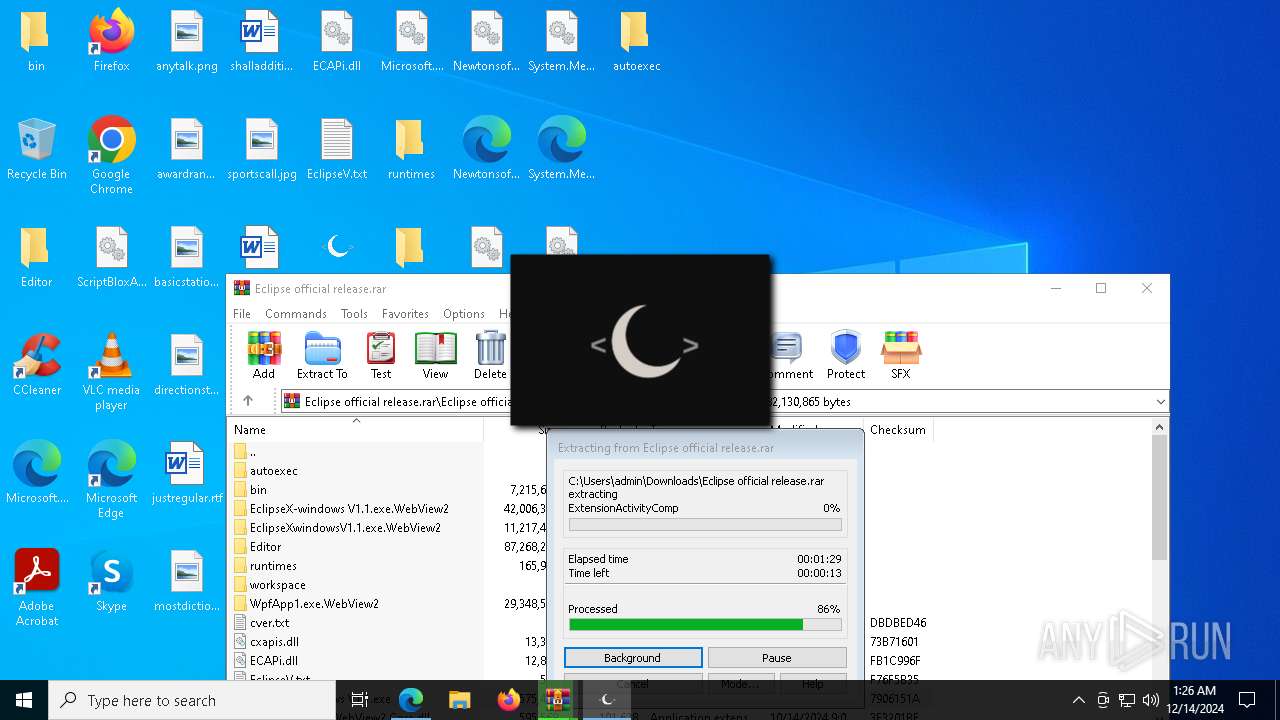Select the Newtonsof... Edge-icon desktop file
Screen dimensions: 1280x720
click(486, 150)
